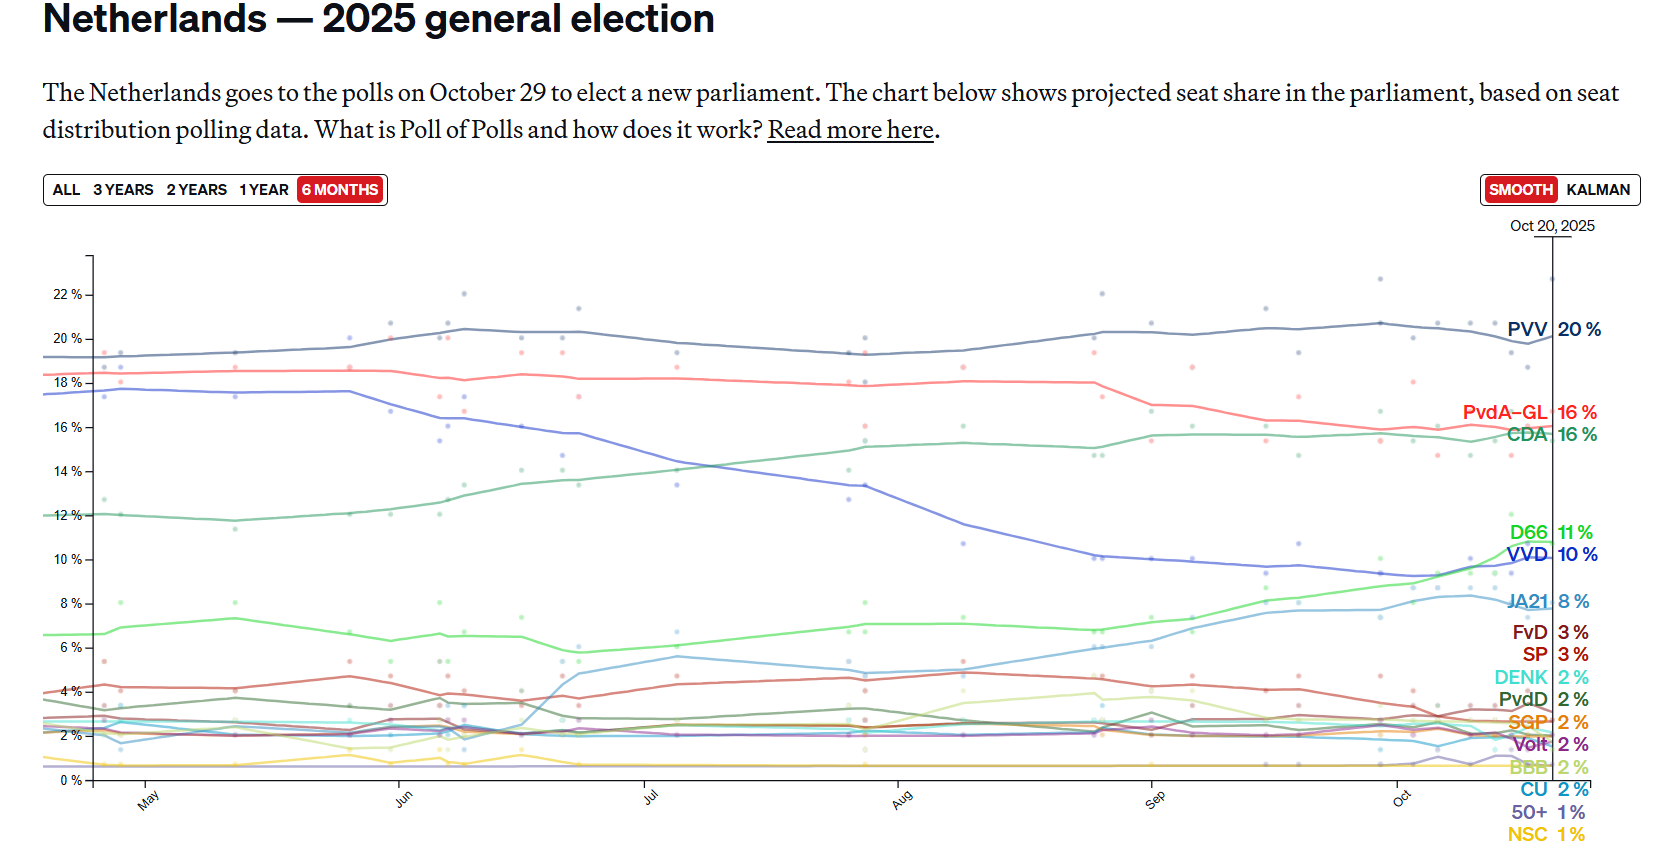Screen dimensions: 1661x843
Task: Select the PvdA-GL legend label
Action: [x=1504, y=413]
